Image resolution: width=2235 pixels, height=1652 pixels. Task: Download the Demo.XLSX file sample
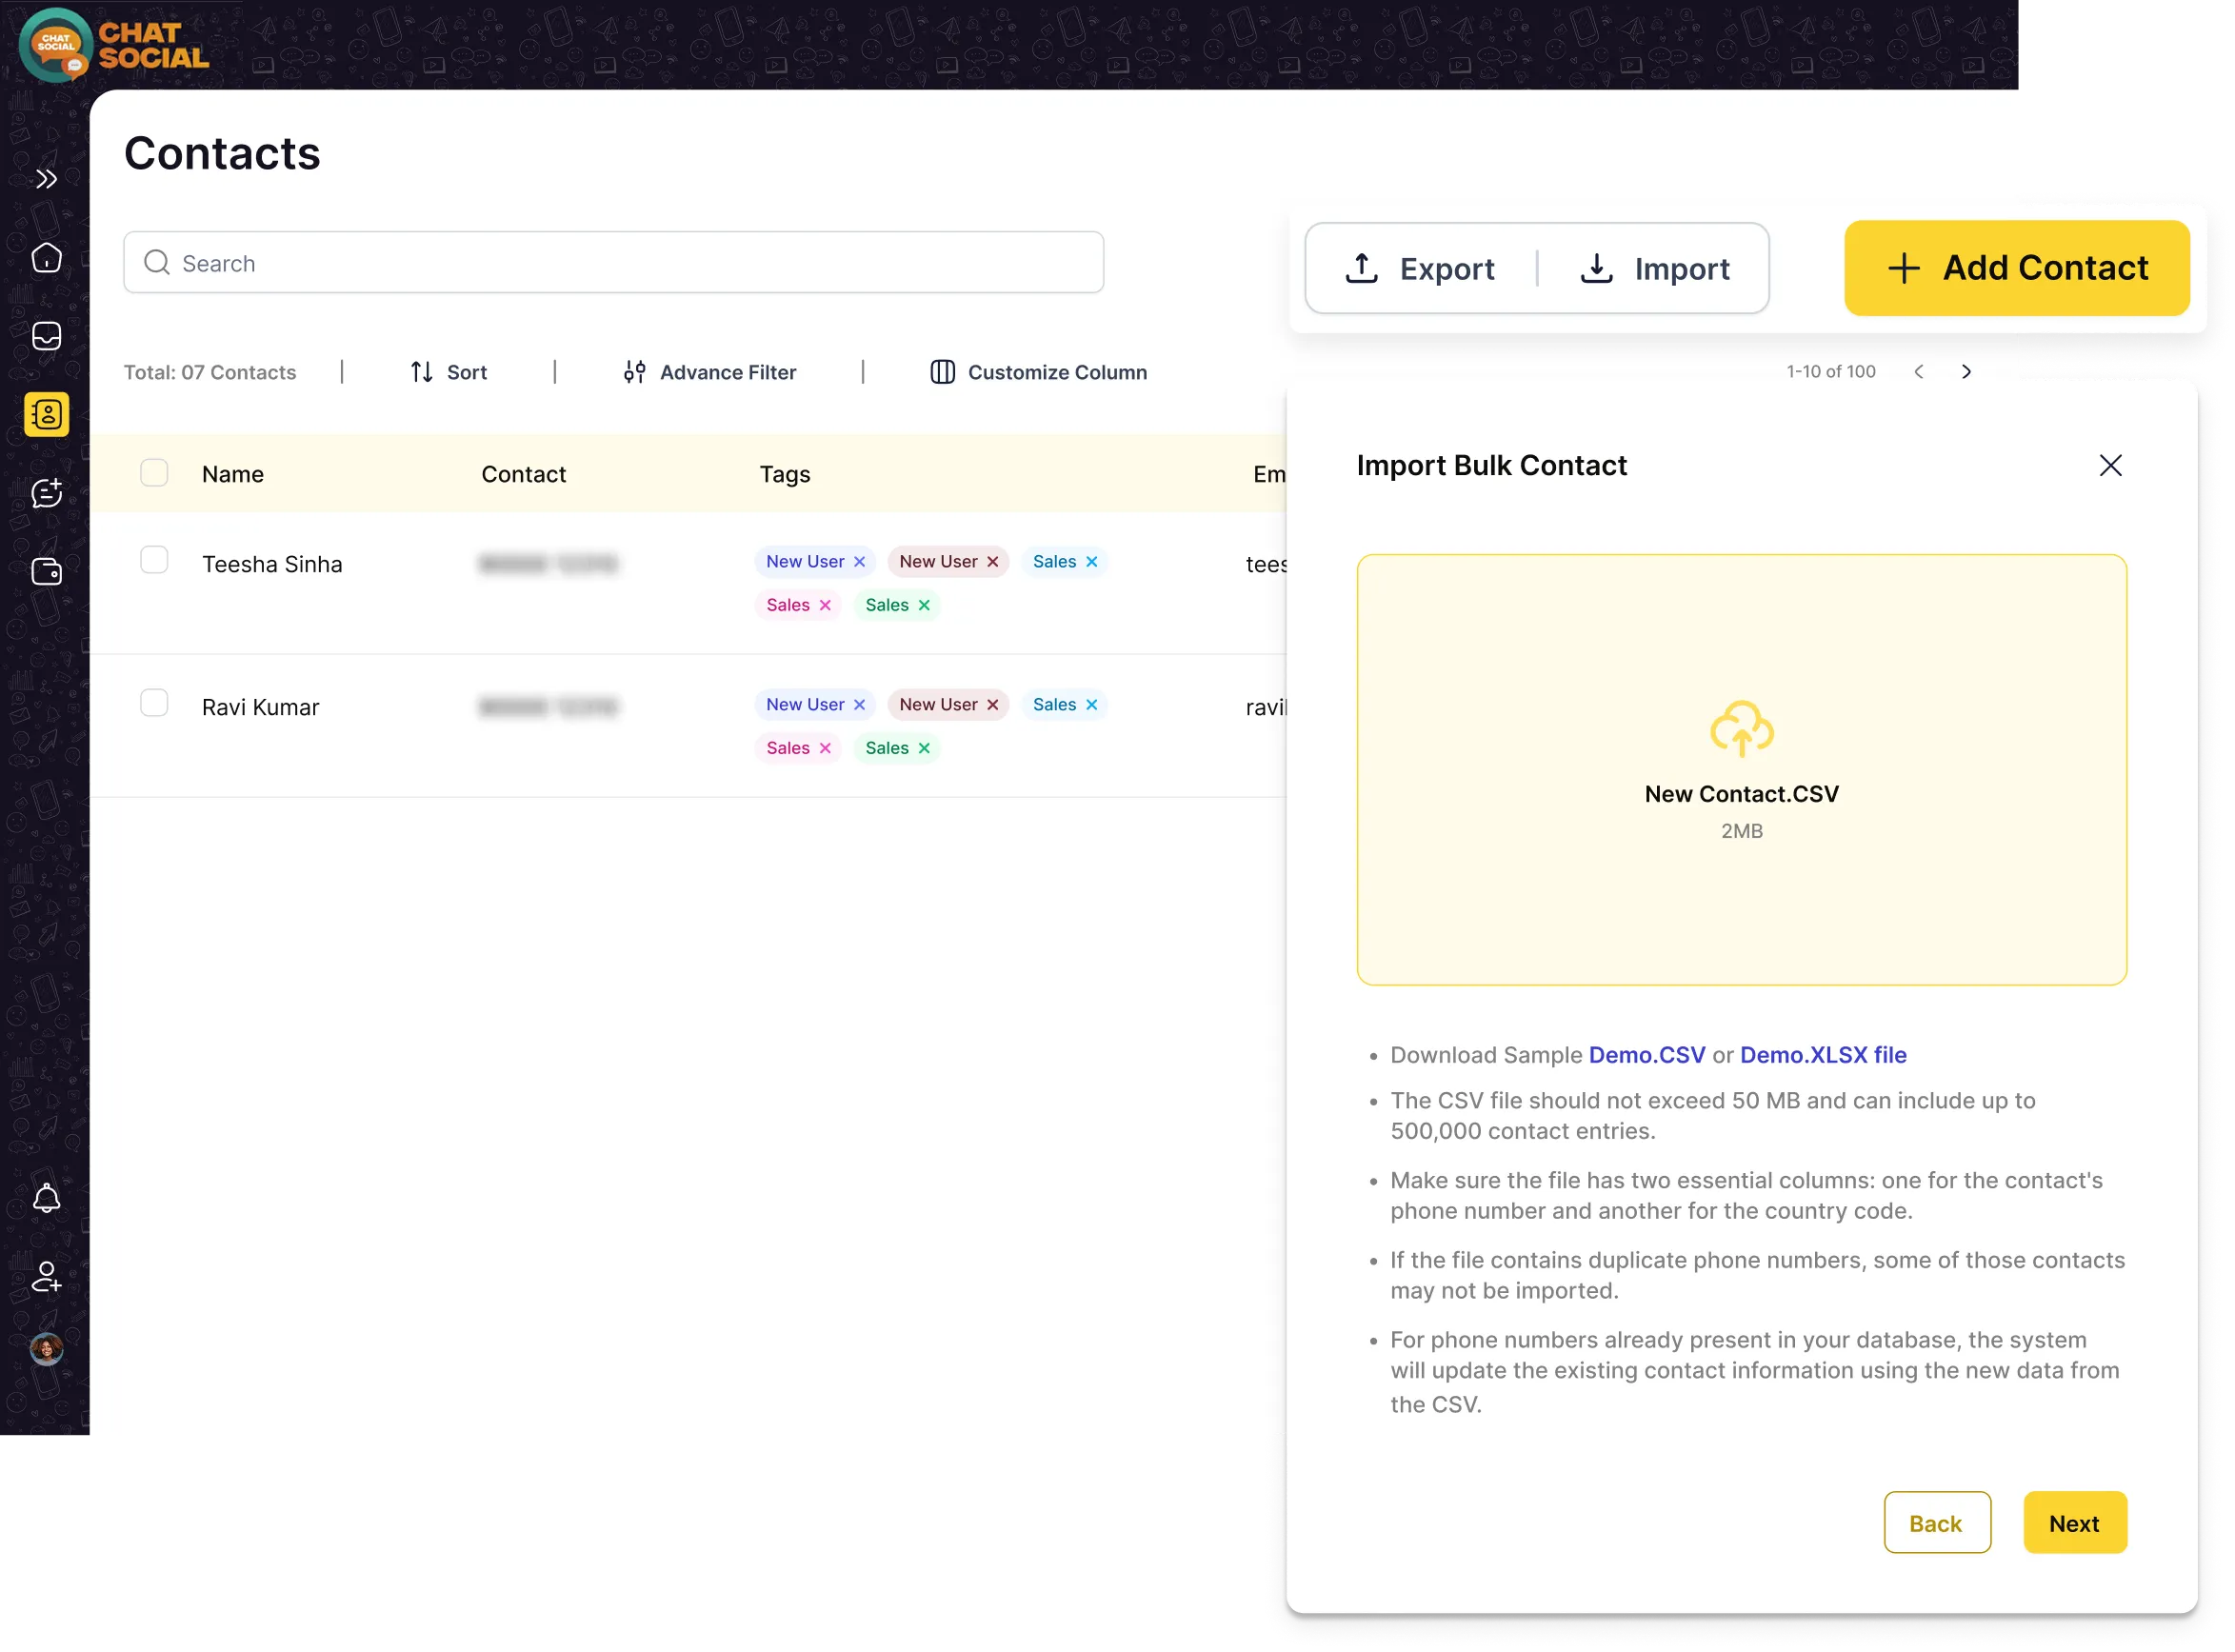click(x=1822, y=1055)
